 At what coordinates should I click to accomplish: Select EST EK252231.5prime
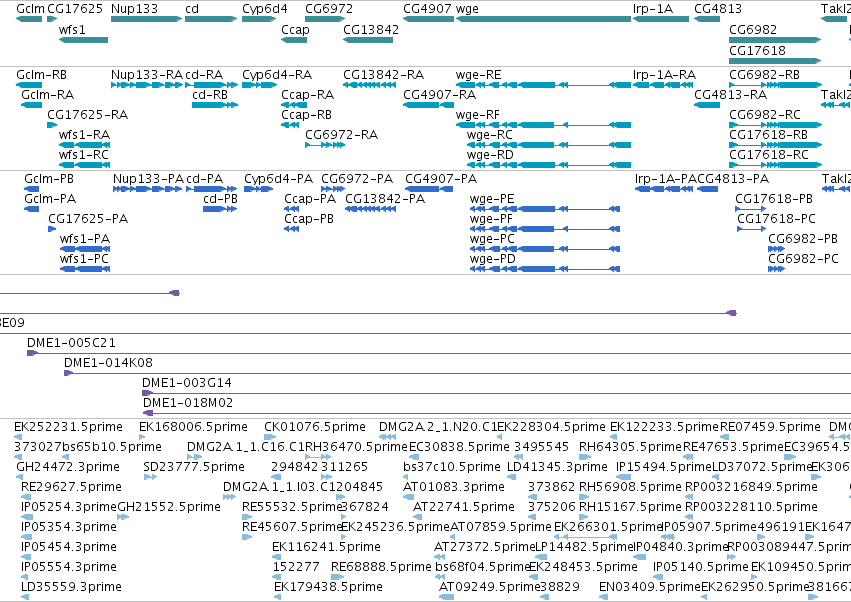pyautogui.click(x=18, y=437)
